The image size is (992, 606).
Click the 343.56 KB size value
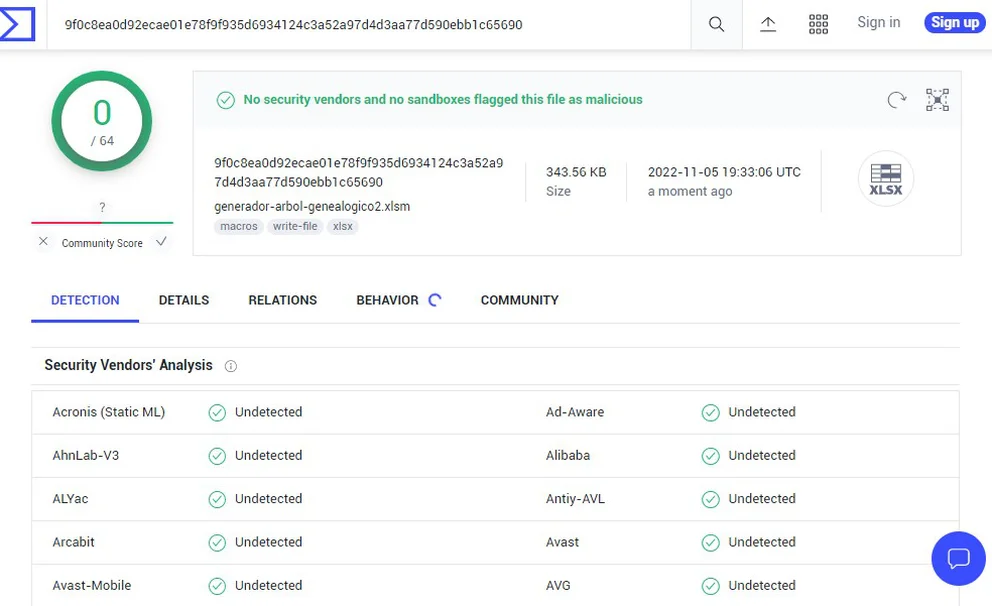(x=576, y=172)
